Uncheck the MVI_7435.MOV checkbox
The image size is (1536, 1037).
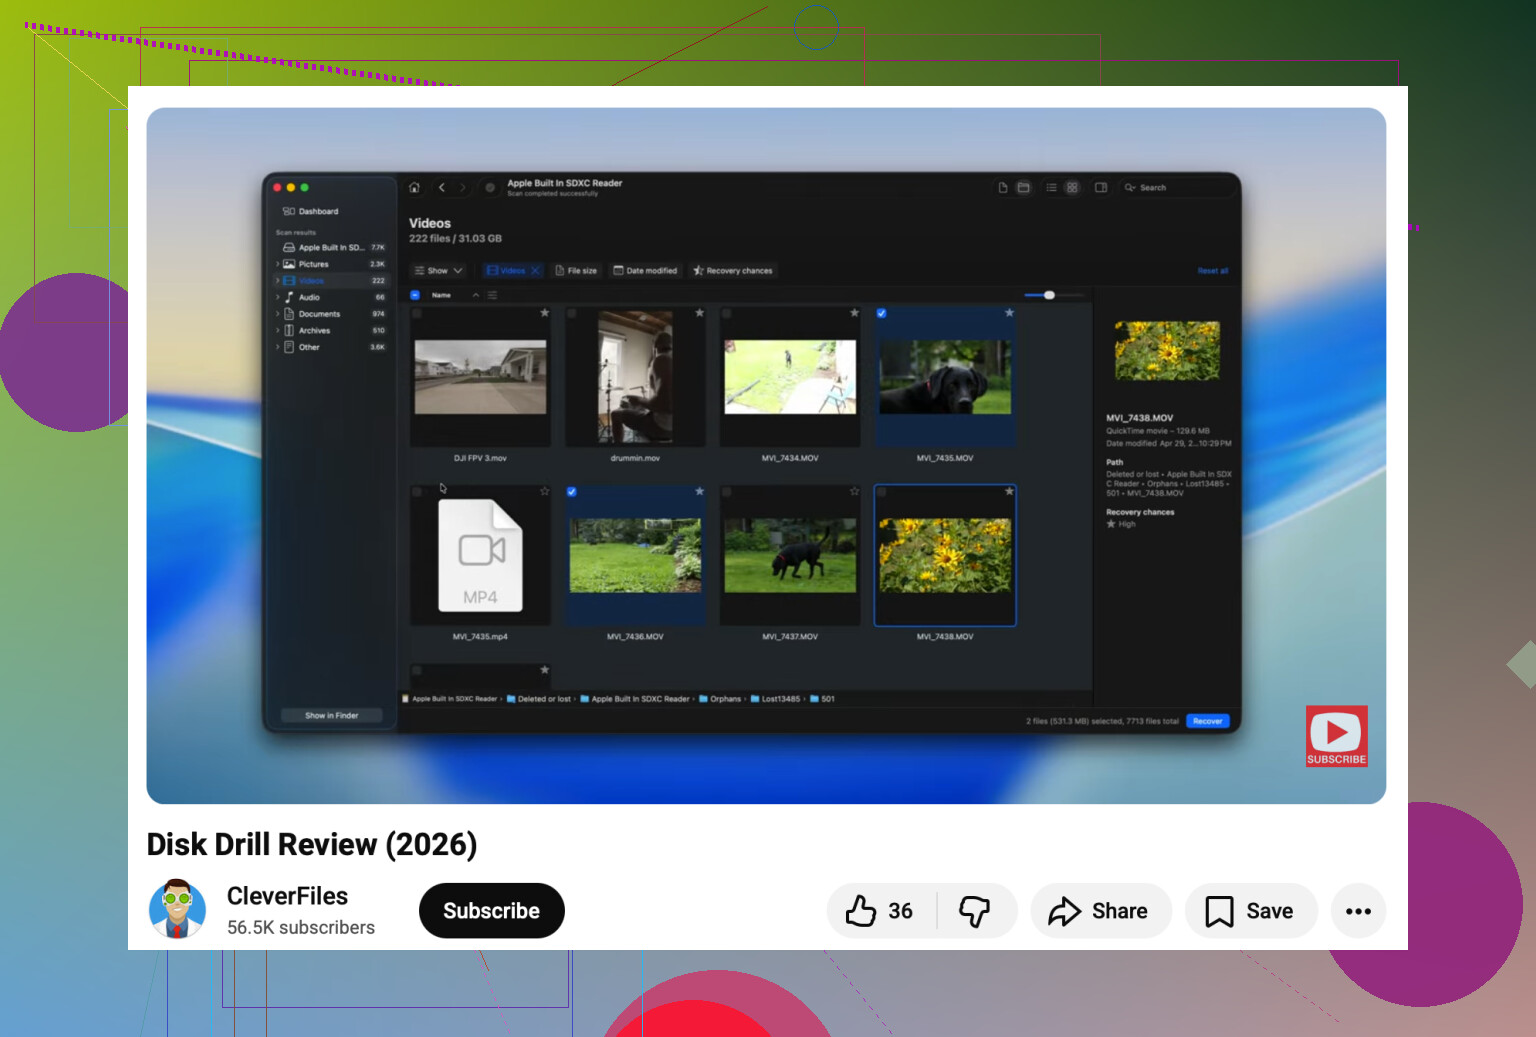(x=881, y=314)
